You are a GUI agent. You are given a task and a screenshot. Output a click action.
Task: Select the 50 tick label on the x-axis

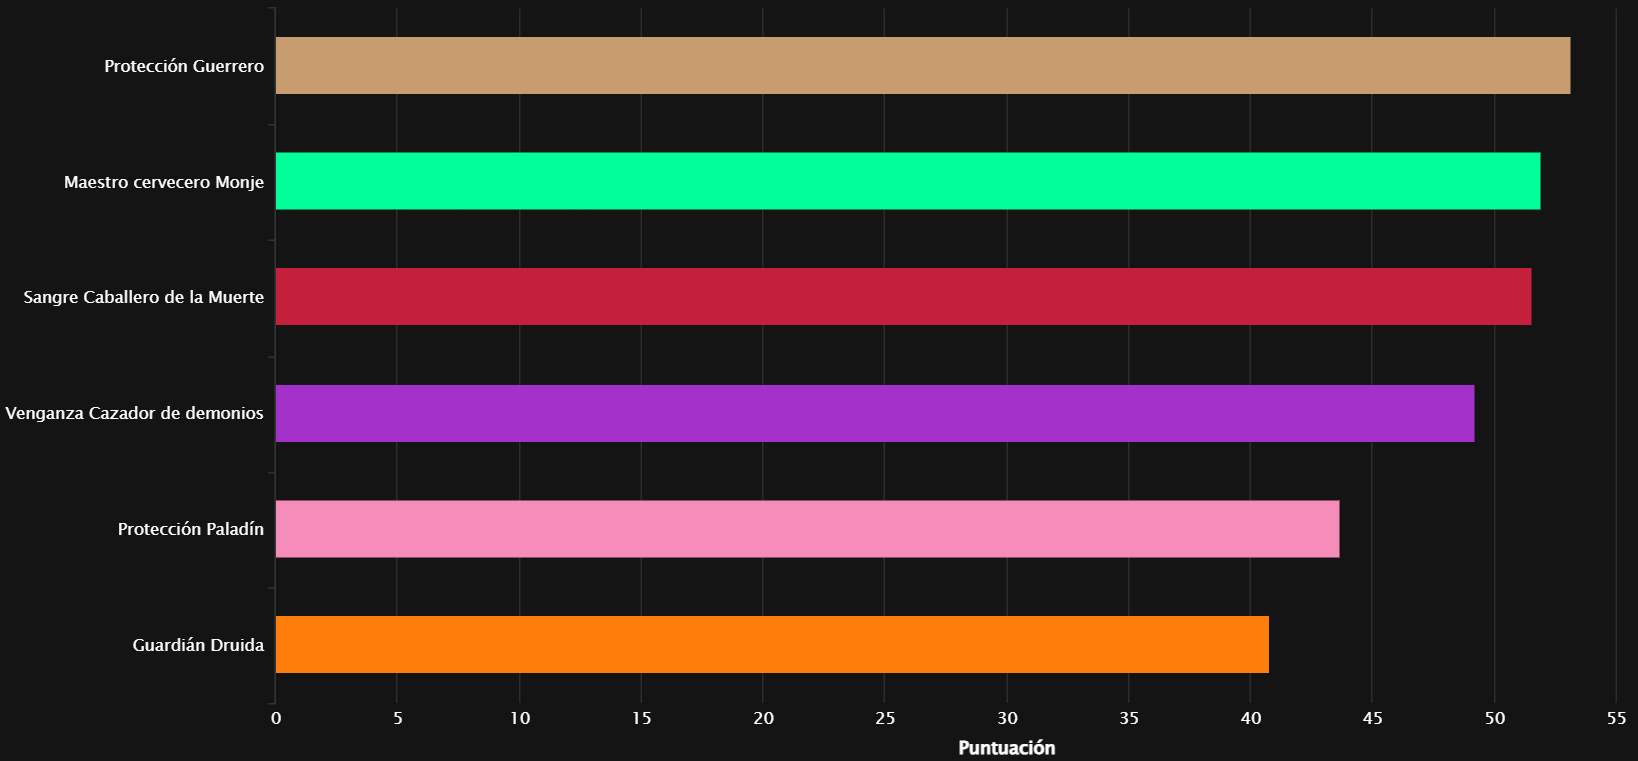(1495, 718)
